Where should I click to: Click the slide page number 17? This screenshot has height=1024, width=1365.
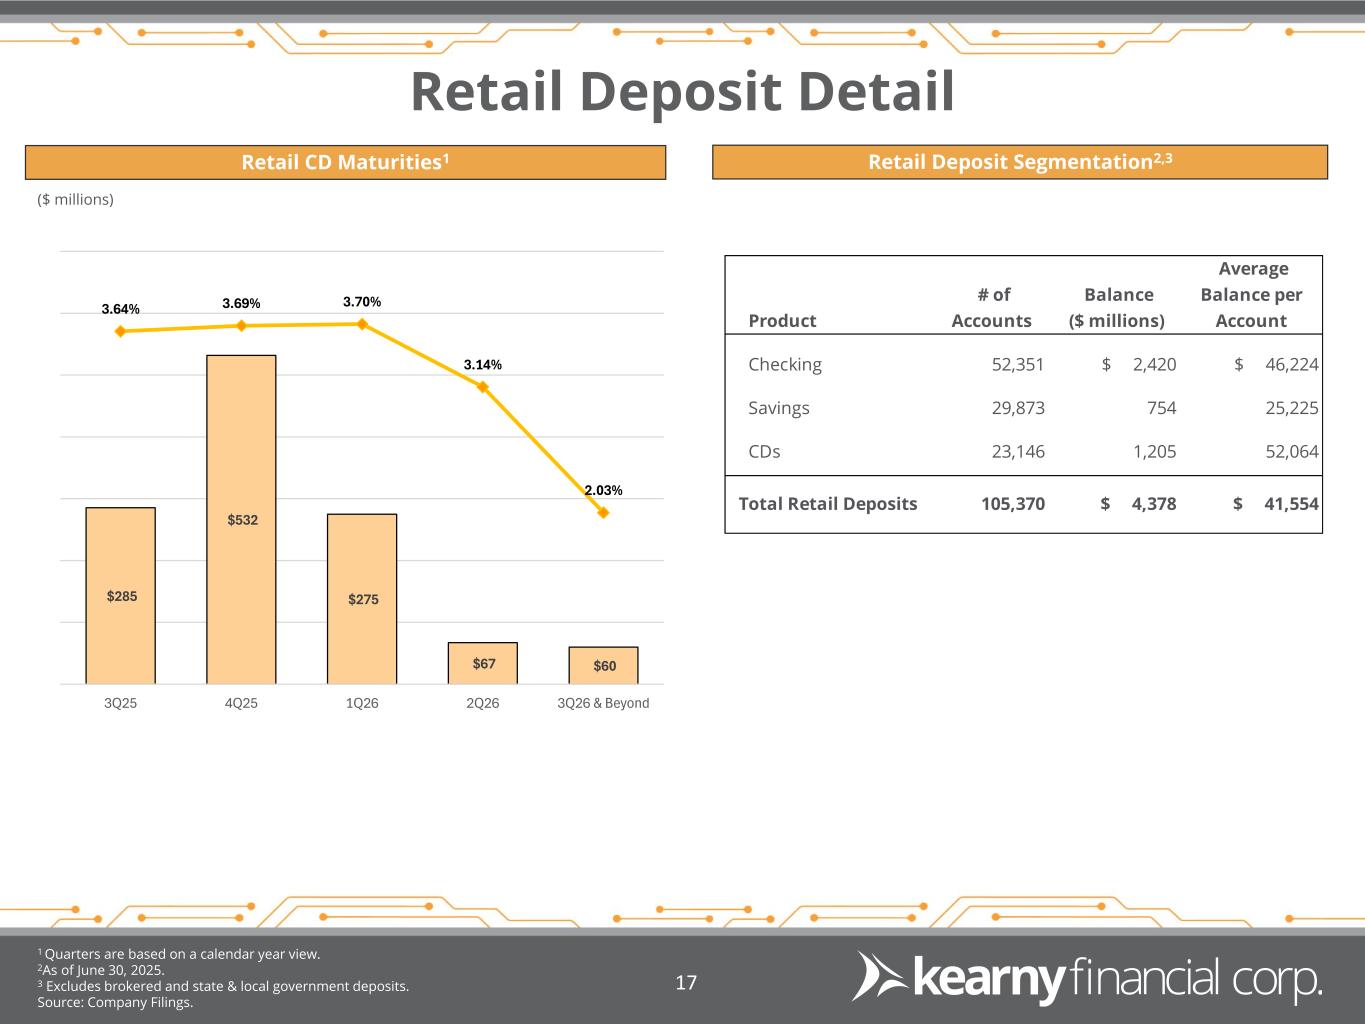point(686,983)
